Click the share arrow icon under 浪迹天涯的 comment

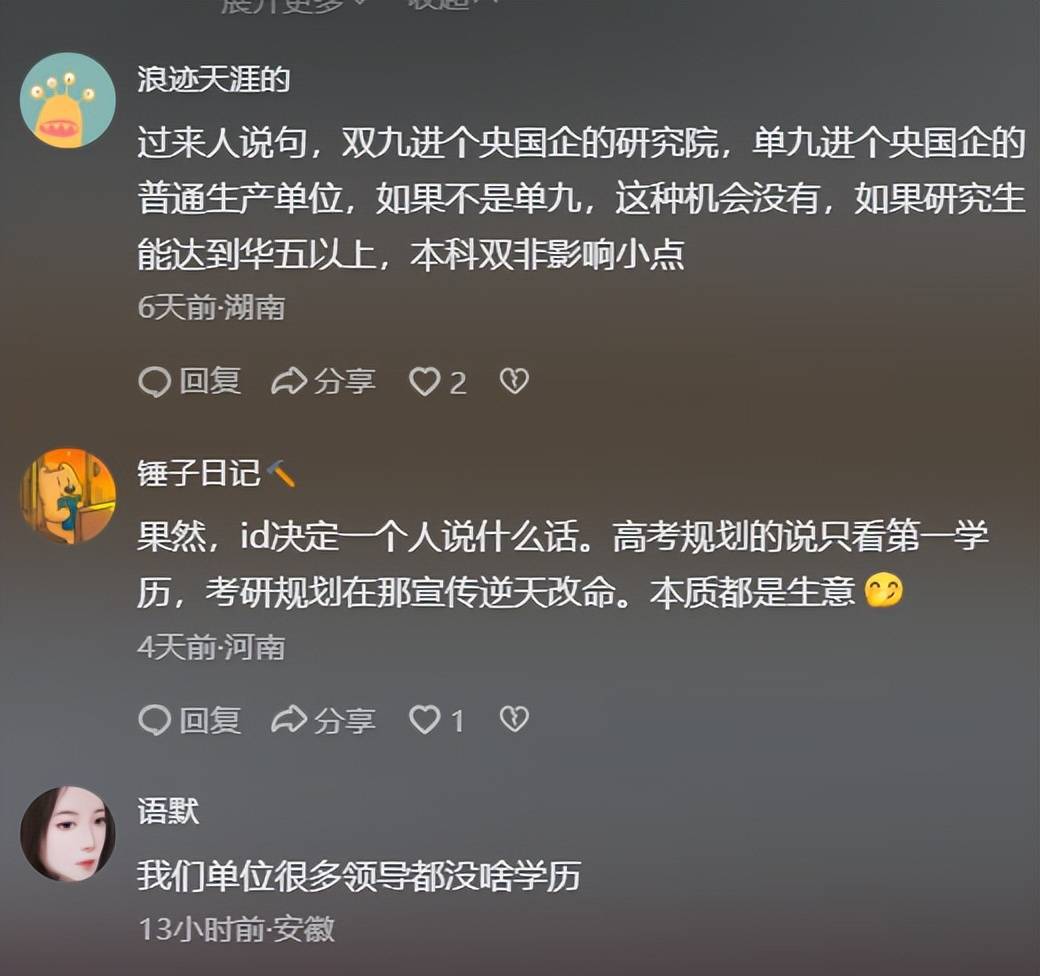tap(289, 382)
